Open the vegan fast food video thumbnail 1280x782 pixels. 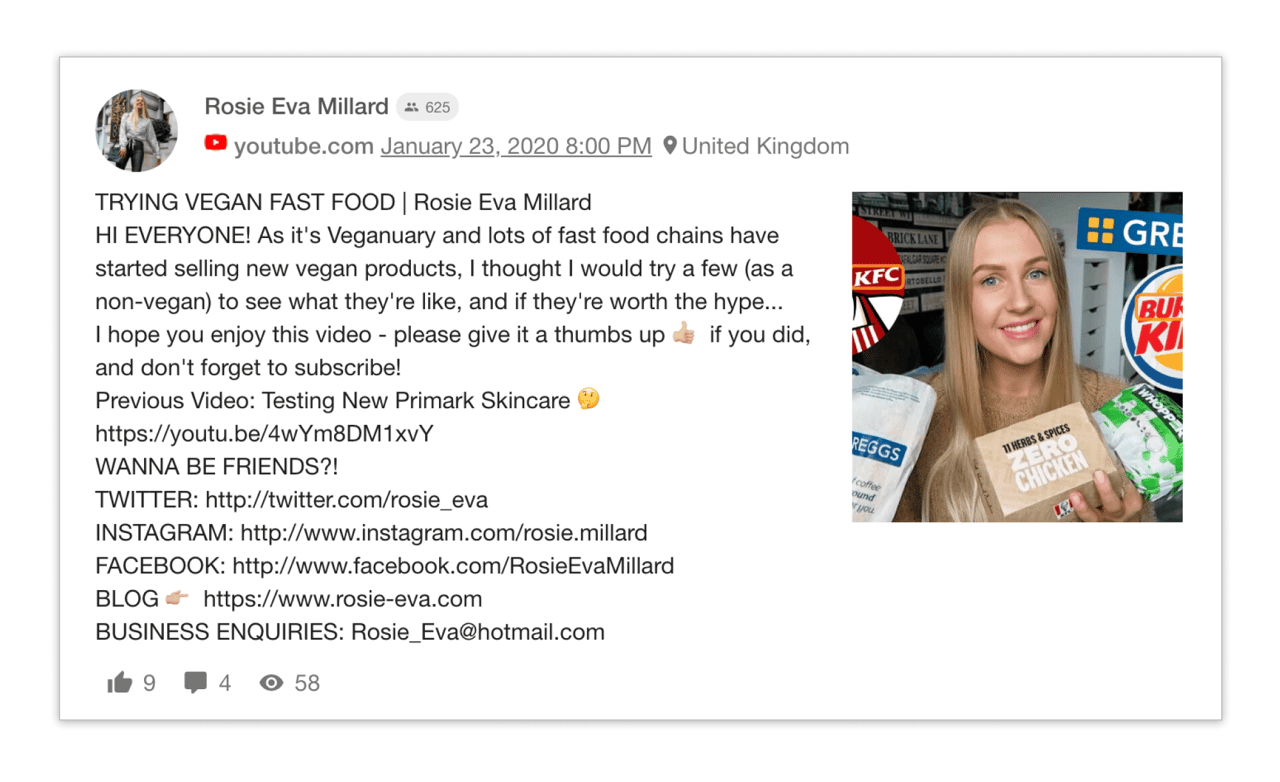[x=1016, y=357]
